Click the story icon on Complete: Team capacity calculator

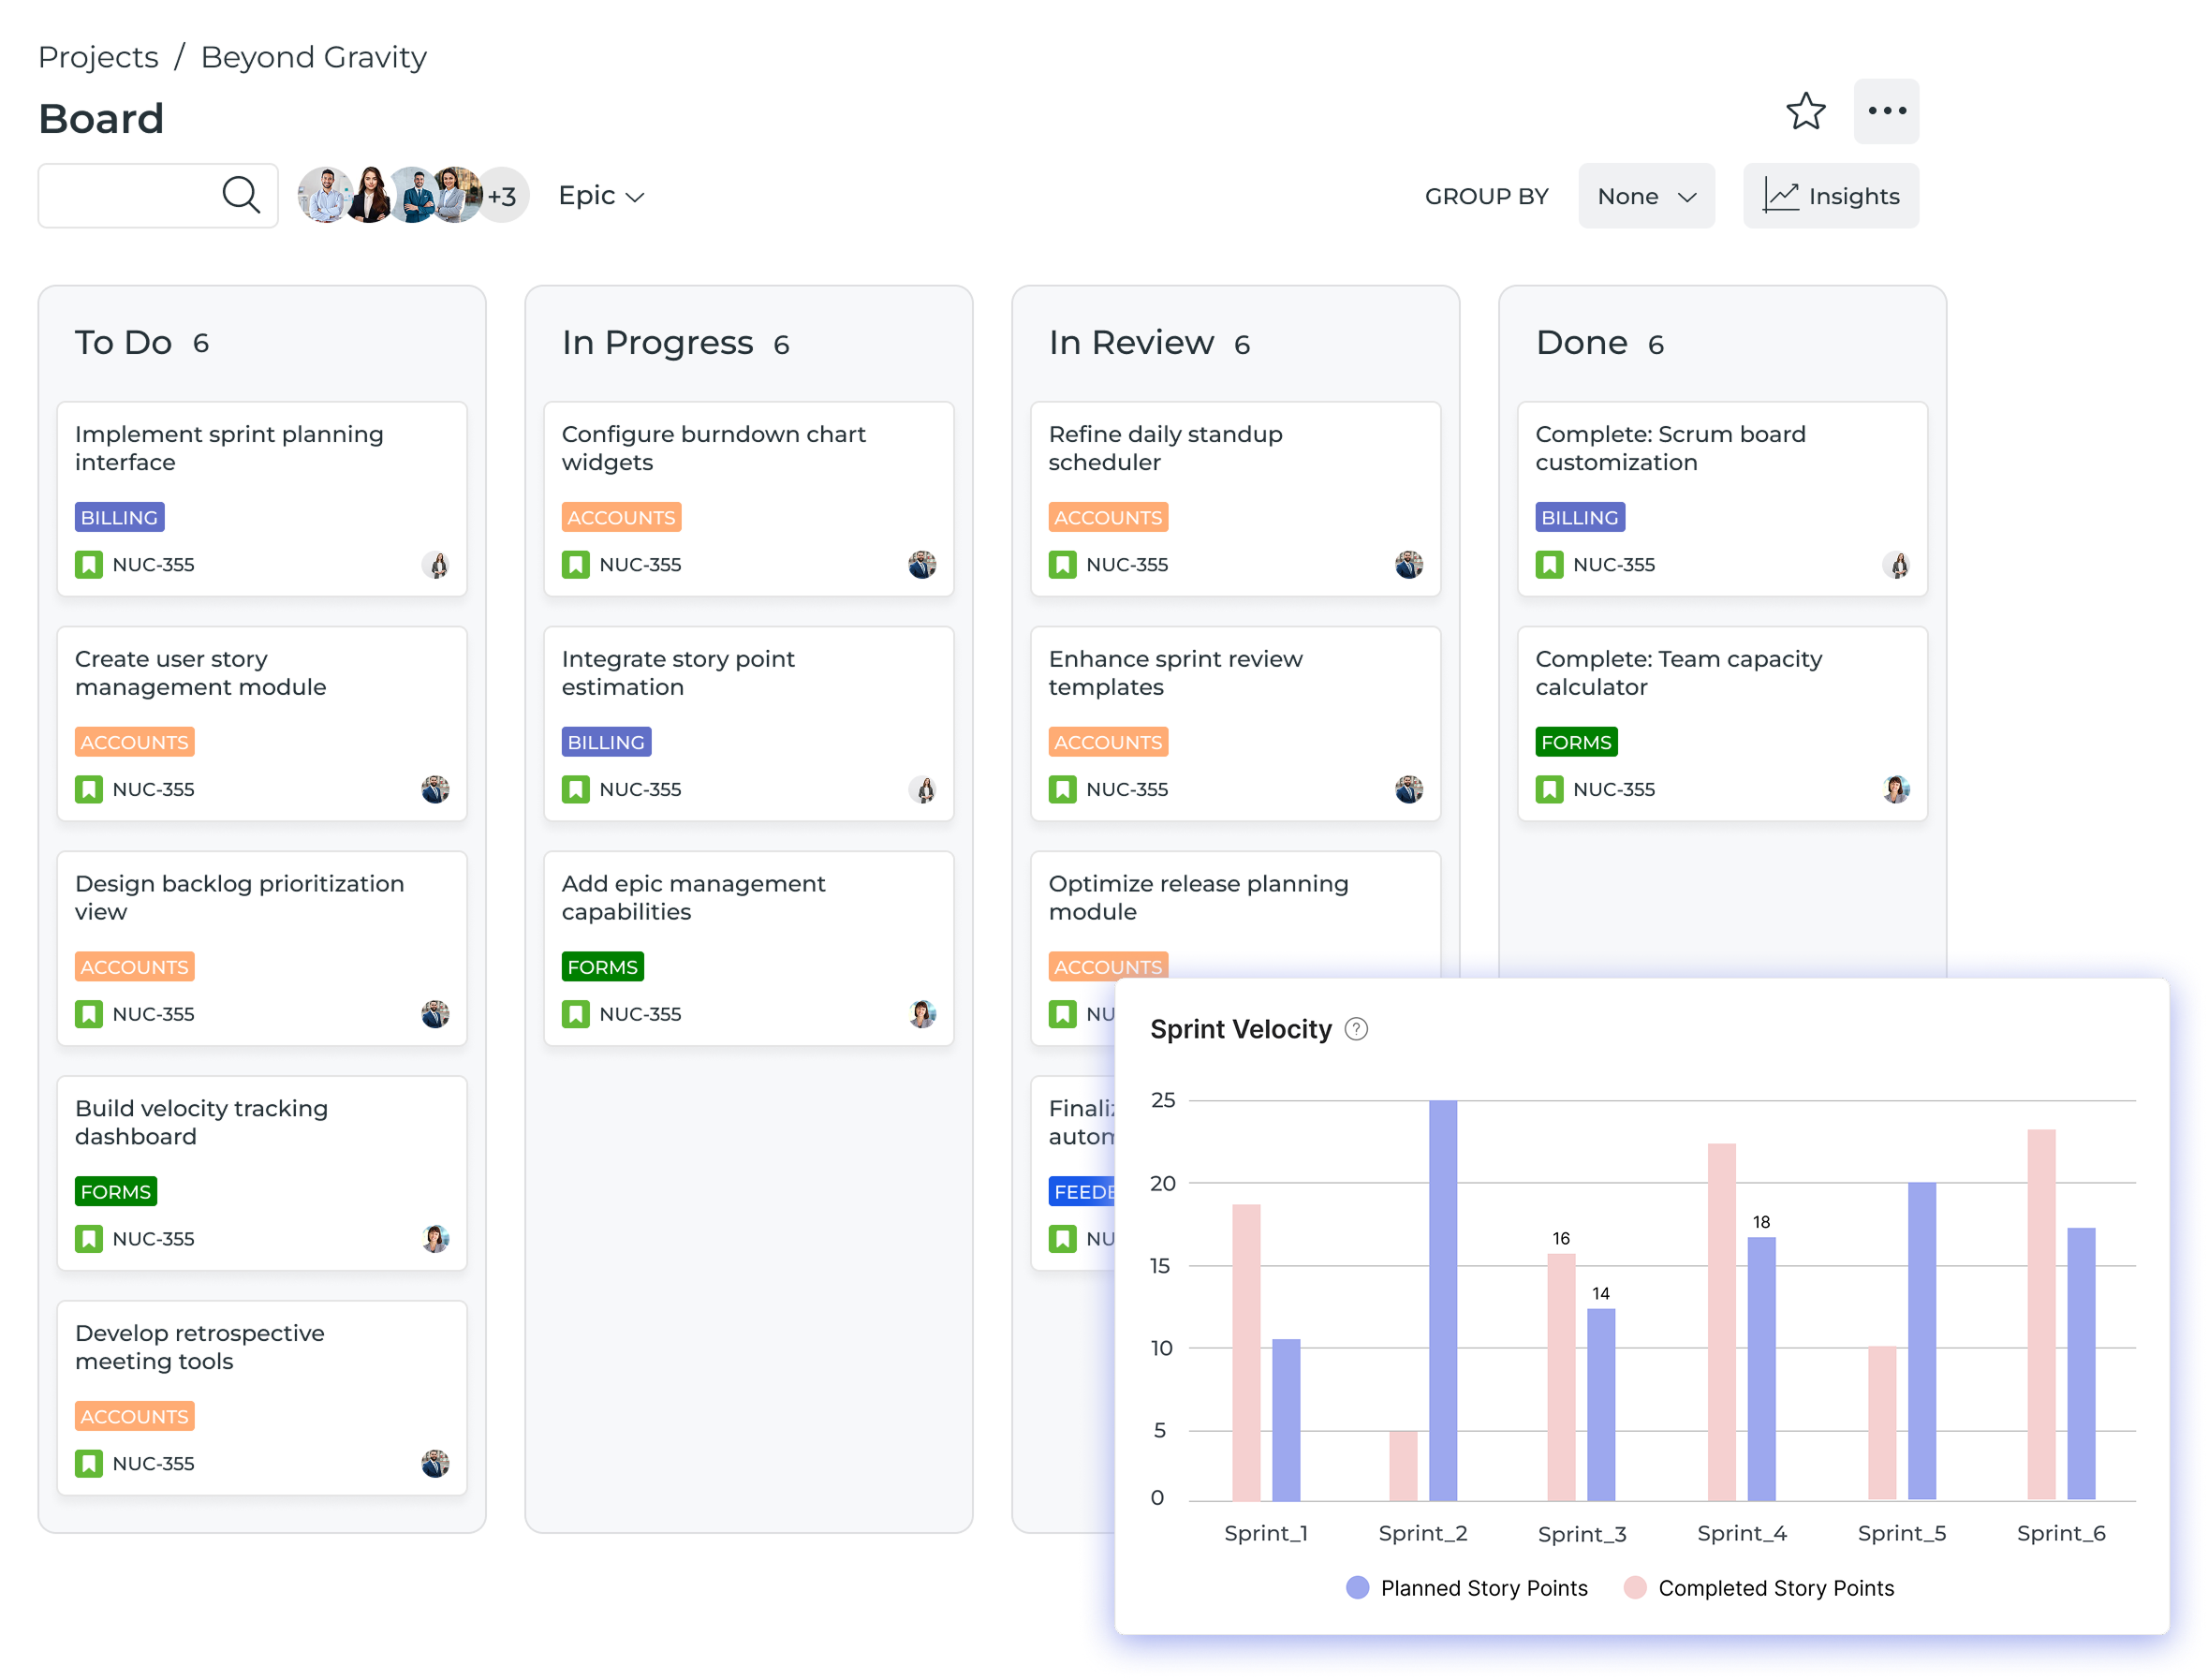pos(1549,789)
